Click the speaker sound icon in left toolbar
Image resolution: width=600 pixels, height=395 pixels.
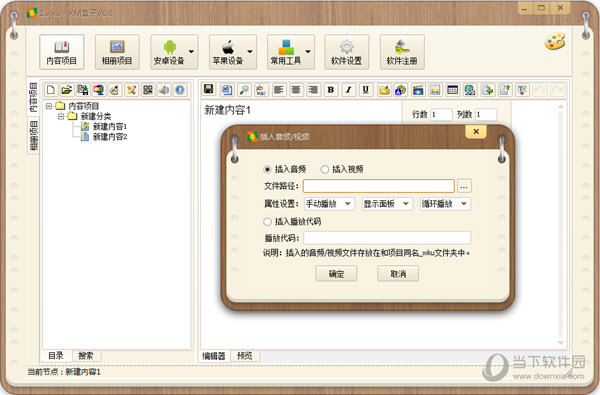pyautogui.click(x=164, y=90)
